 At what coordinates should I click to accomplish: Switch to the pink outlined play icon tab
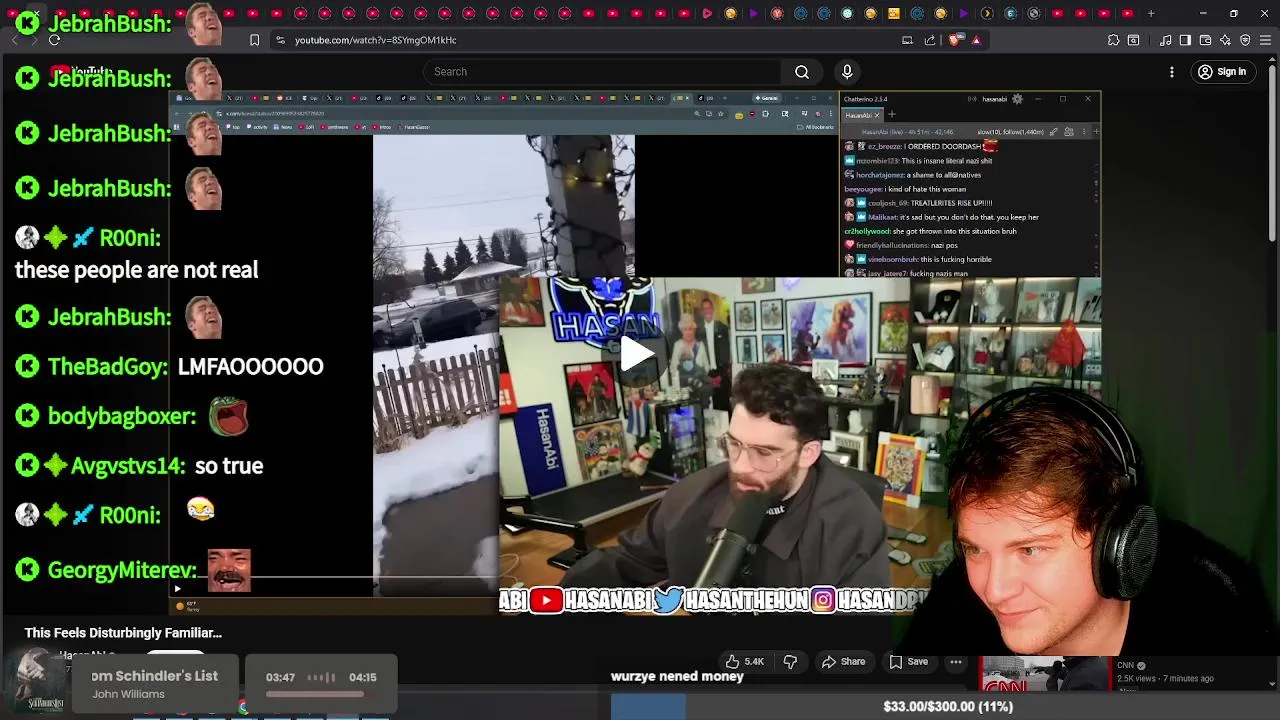click(707, 13)
